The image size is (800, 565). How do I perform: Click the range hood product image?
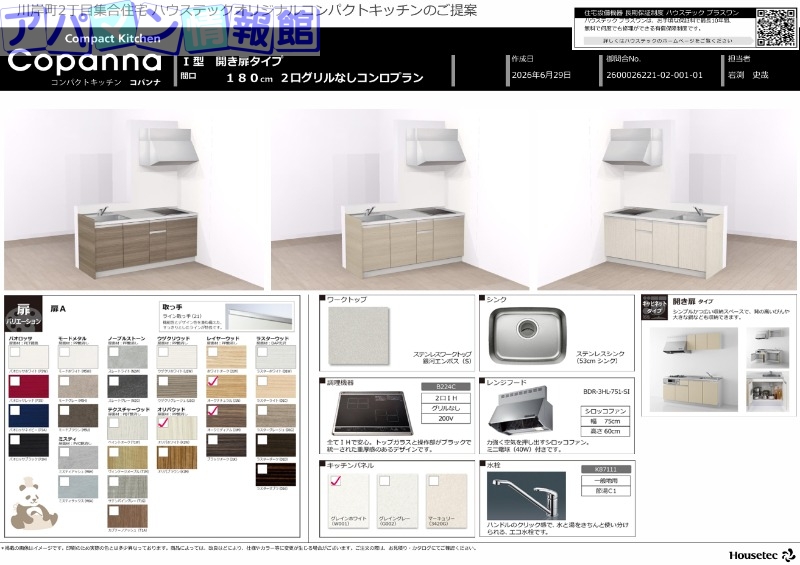[520, 410]
